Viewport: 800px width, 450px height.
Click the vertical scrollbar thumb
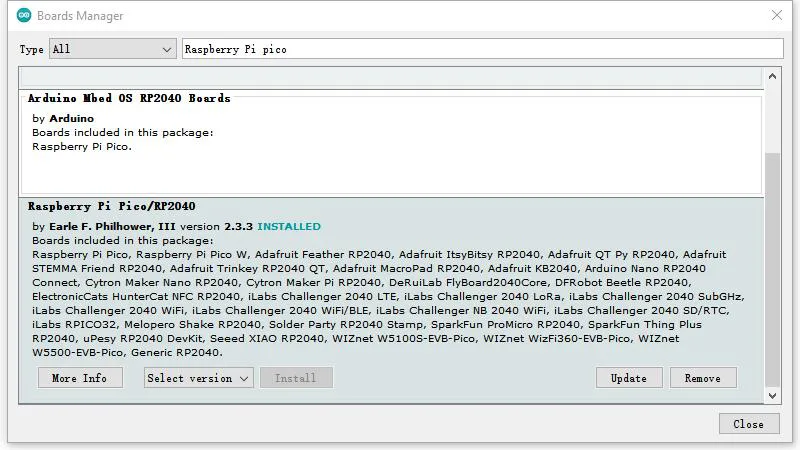pyautogui.click(x=772, y=269)
